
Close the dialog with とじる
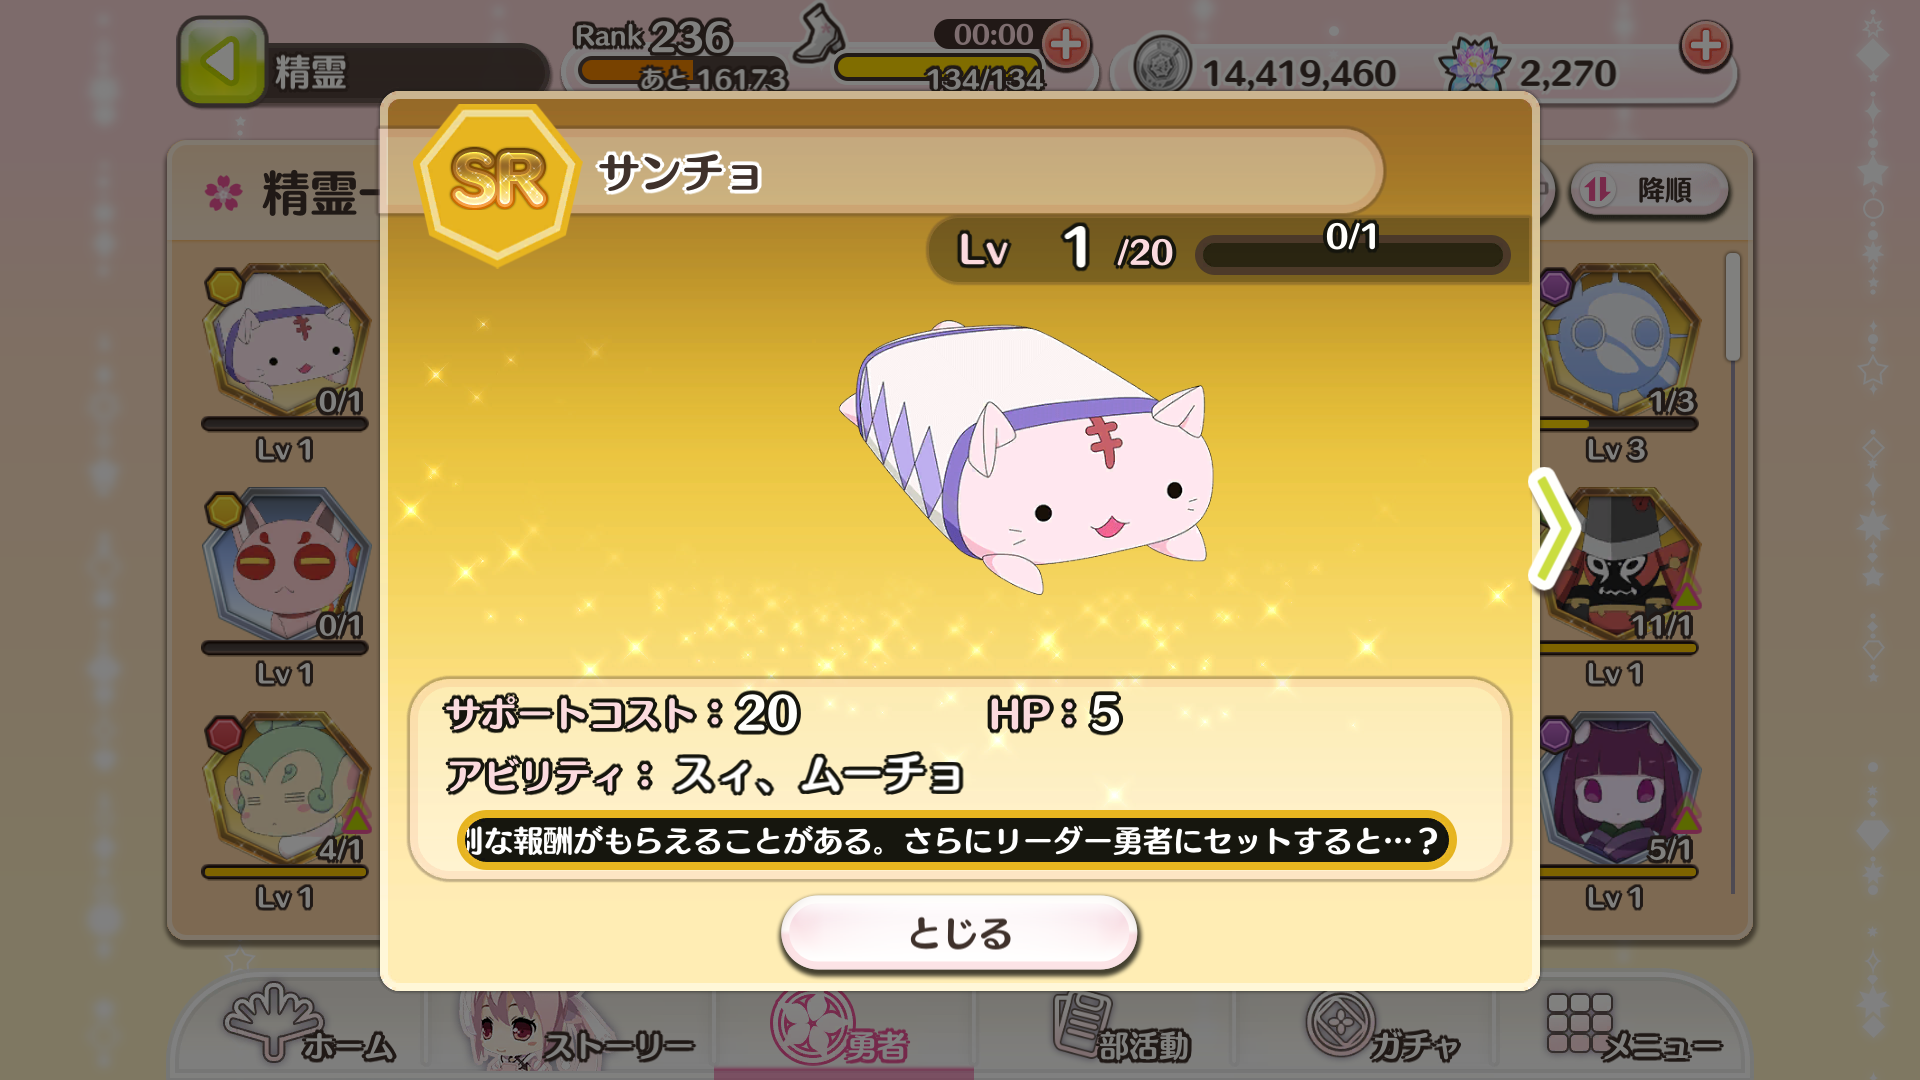coord(959,933)
